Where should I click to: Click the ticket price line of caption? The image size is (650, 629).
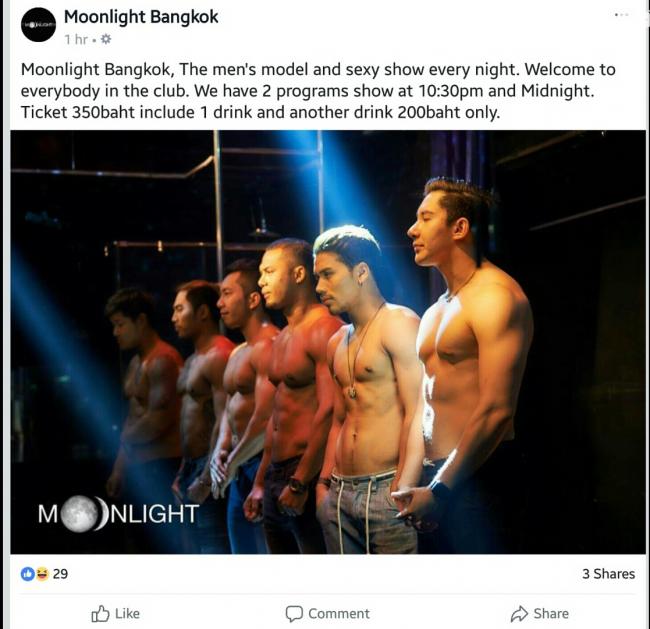point(260,112)
